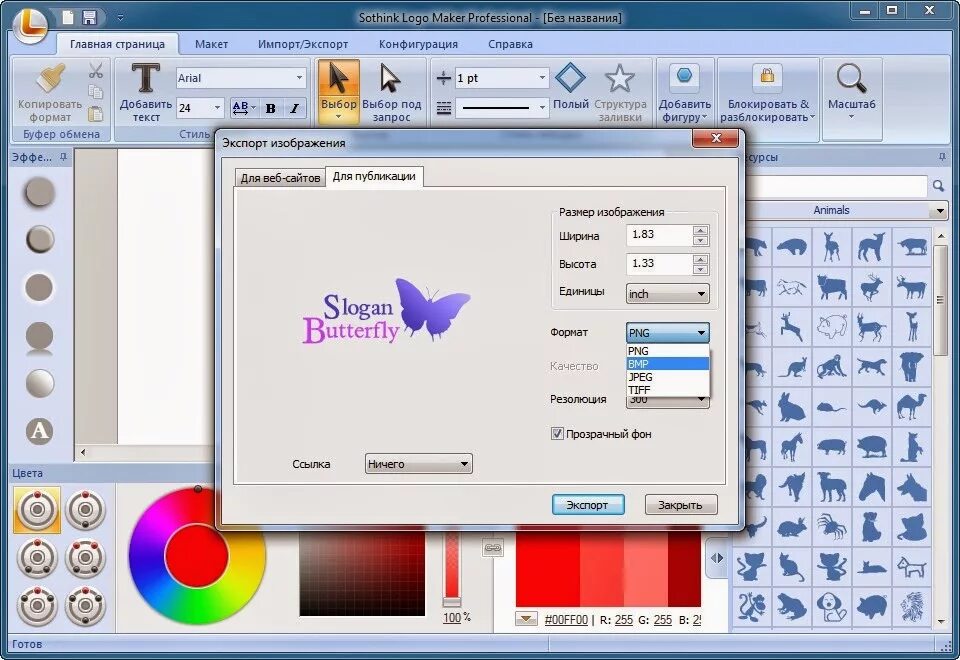Image resolution: width=960 pixels, height=660 pixels.
Task: Pick the dark red swatch in palette
Action: pyautogui.click(x=684, y=569)
